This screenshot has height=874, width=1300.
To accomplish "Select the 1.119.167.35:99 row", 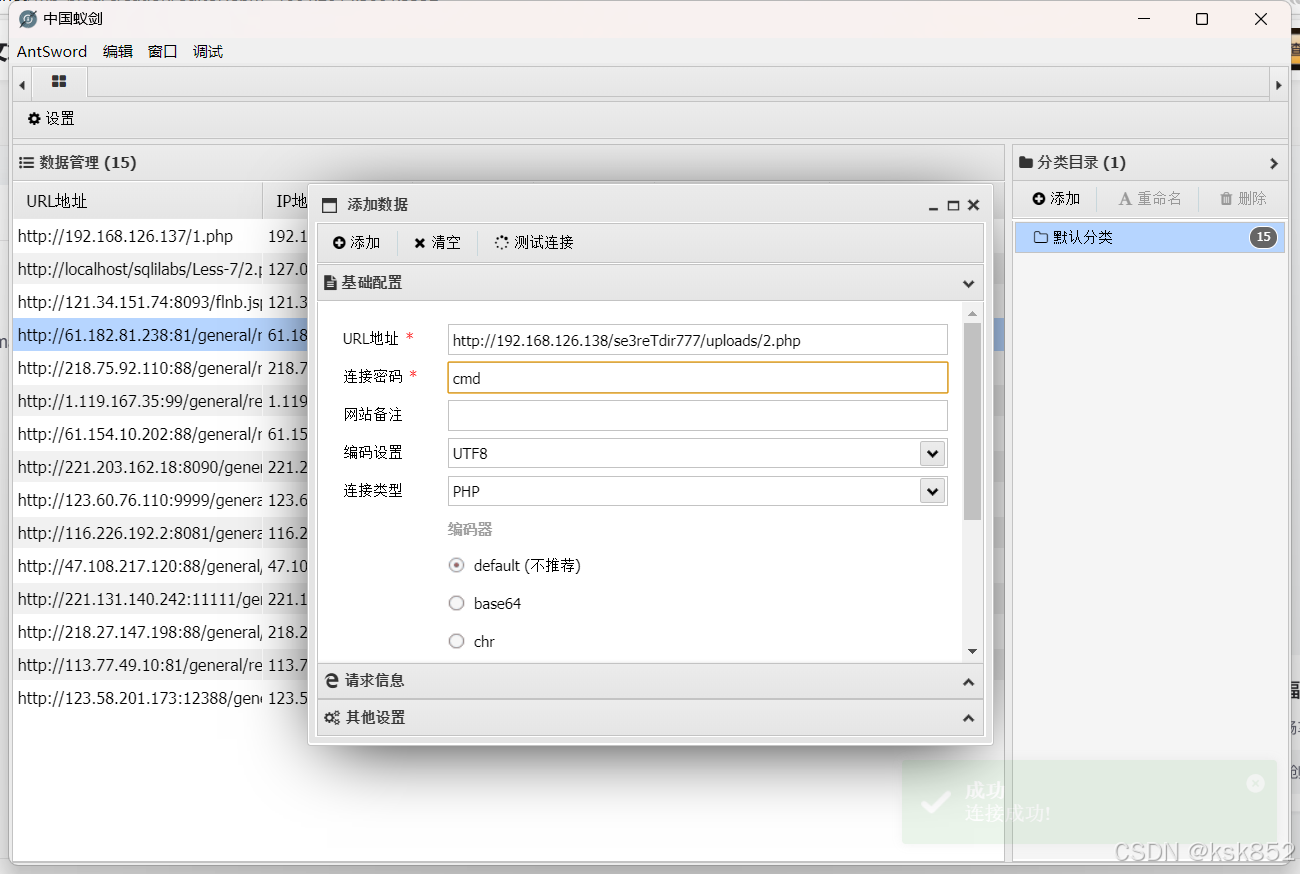I will pos(160,401).
